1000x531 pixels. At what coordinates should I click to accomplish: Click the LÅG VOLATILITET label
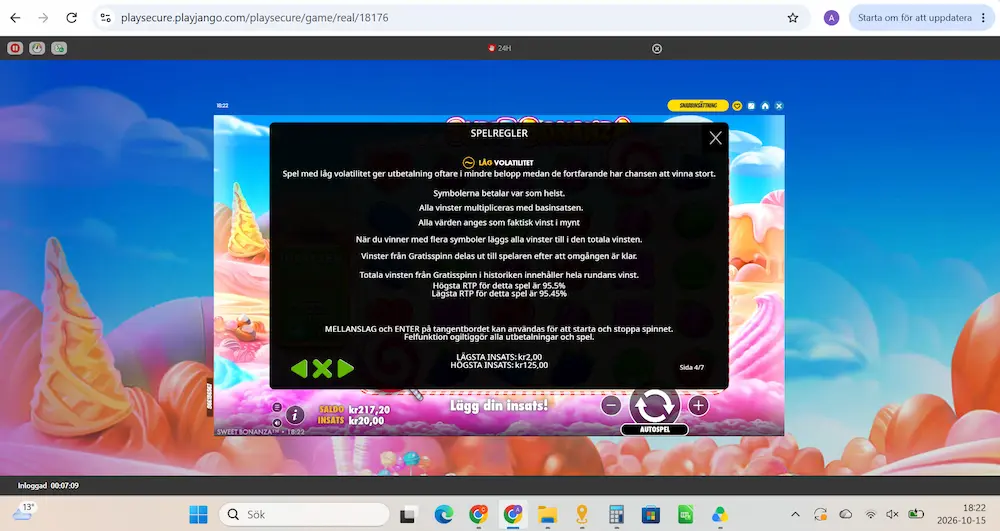(x=498, y=163)
